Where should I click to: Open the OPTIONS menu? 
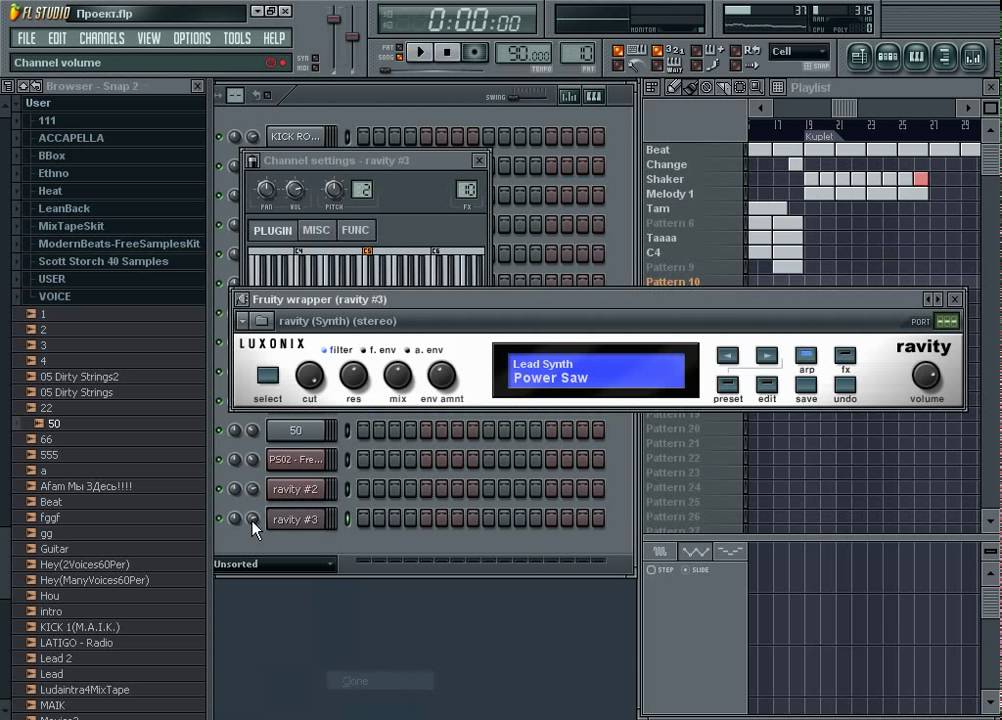(x=192, y=38)
